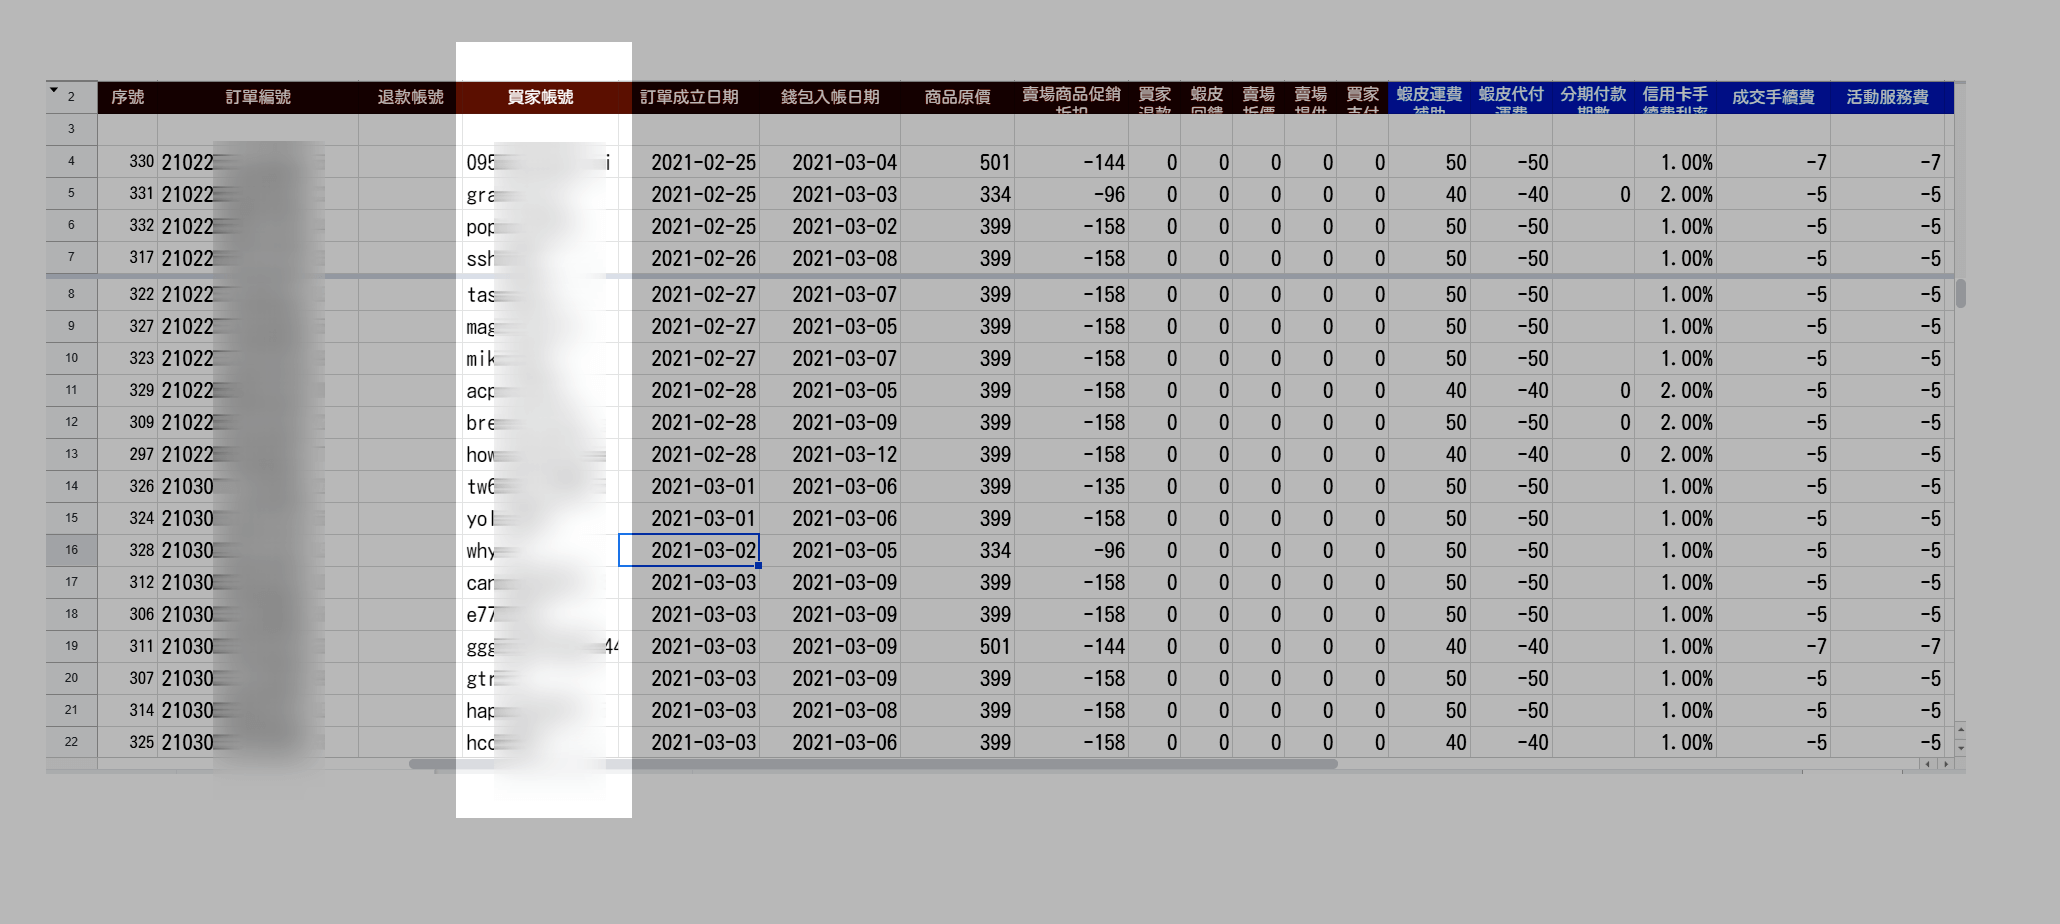Click the selected cell with date 2021-03-02
The width and height of the screenshot is (2060, 924).
pos(689,550)
